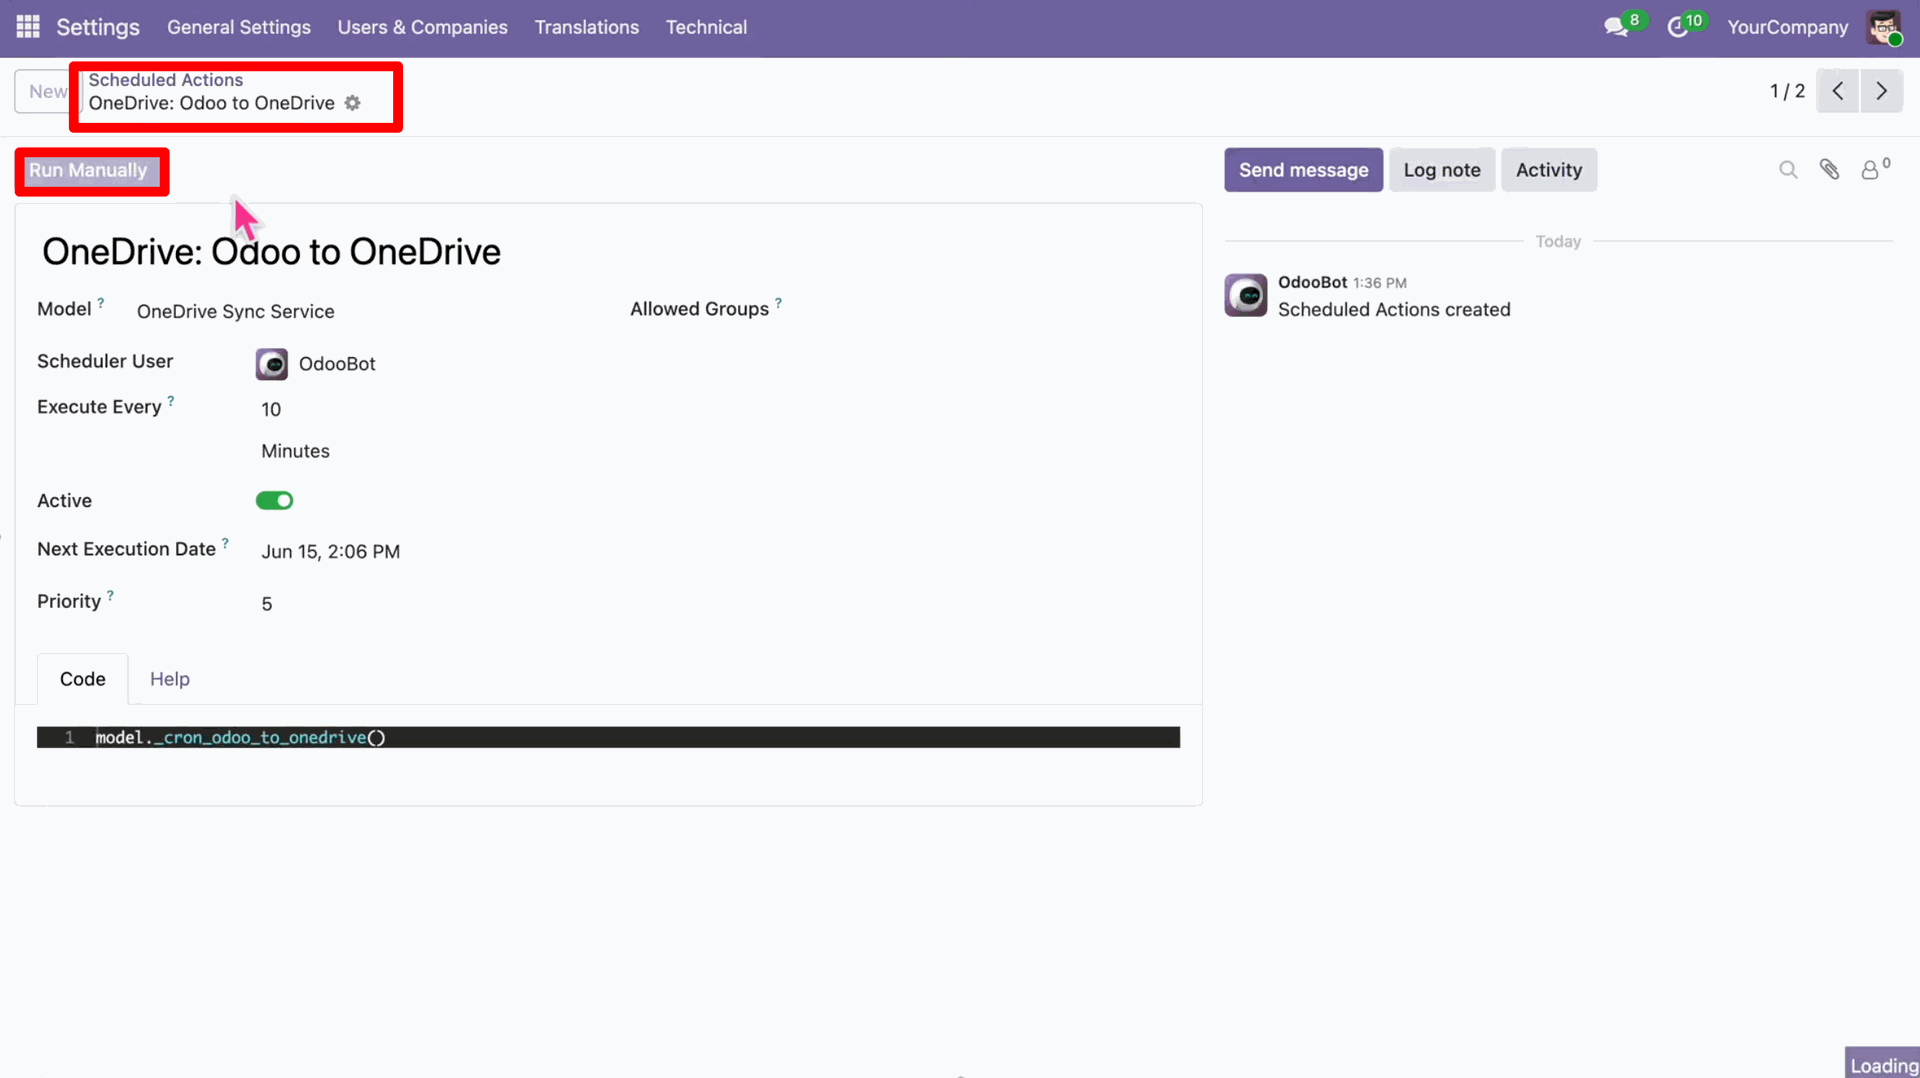1920x1078 pixels.
Task: Click the Activity button
Action: [x=1549, y=170]
